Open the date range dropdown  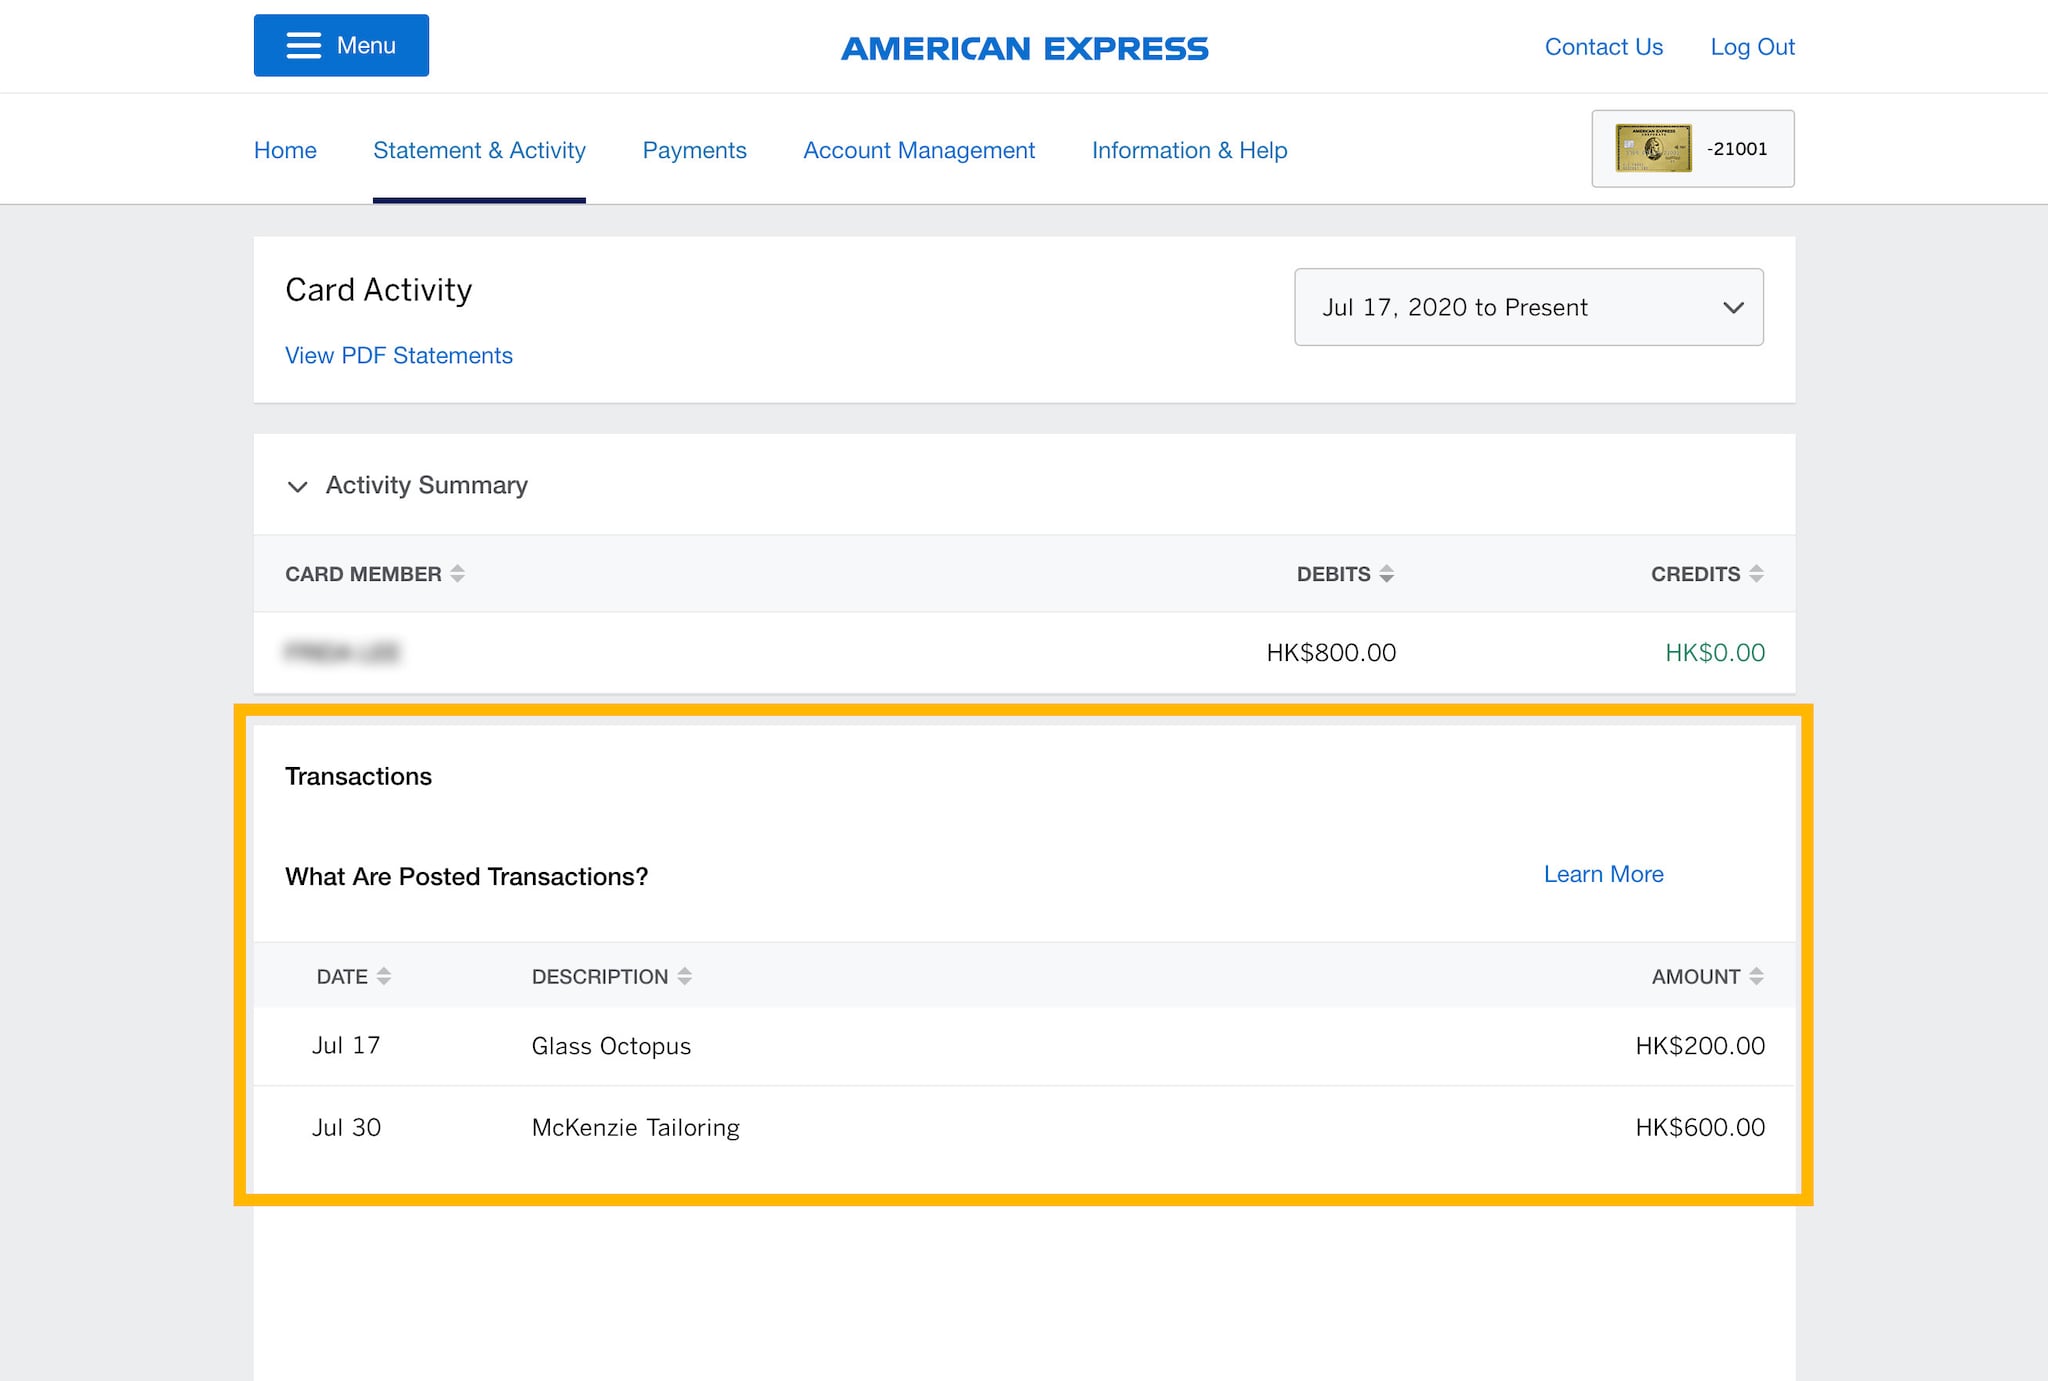pos(1528,307)
